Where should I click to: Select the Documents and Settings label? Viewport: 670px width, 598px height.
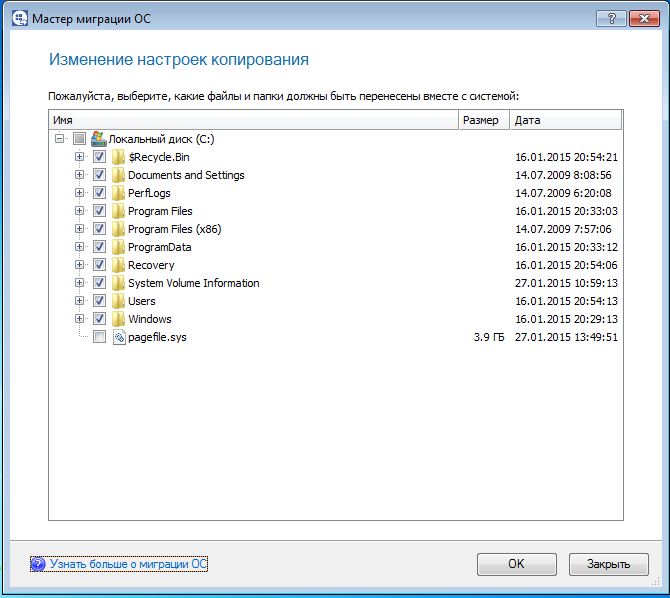pyautogui.click(x=186, y=175)
